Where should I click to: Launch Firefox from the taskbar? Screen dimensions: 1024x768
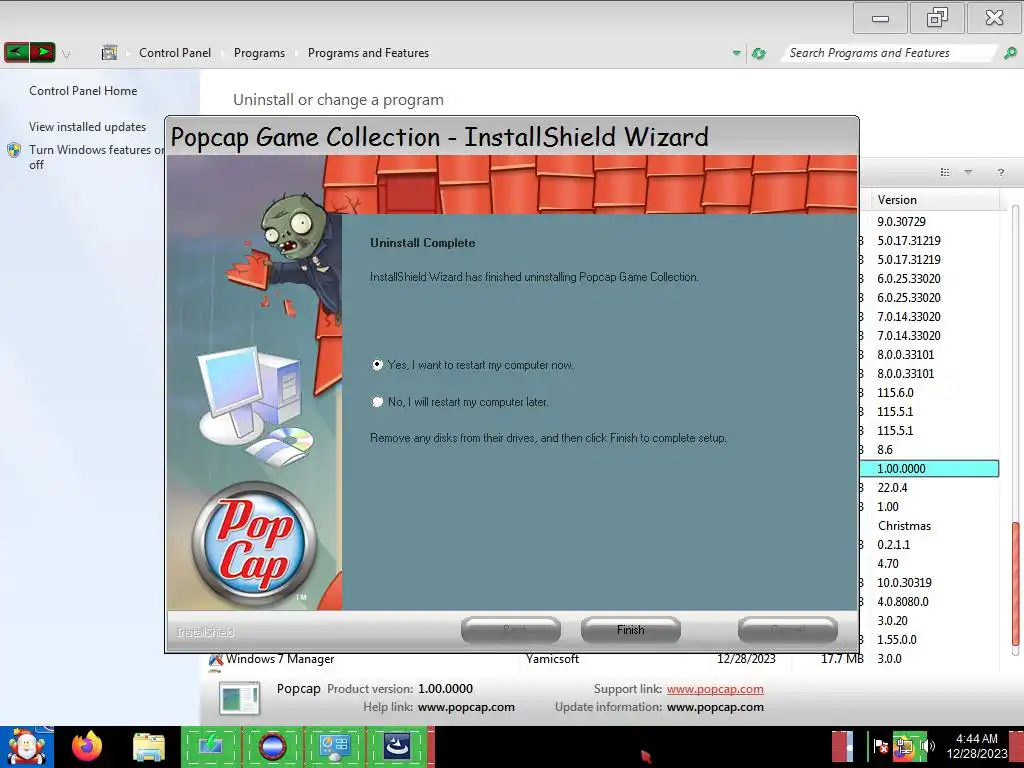87,746
